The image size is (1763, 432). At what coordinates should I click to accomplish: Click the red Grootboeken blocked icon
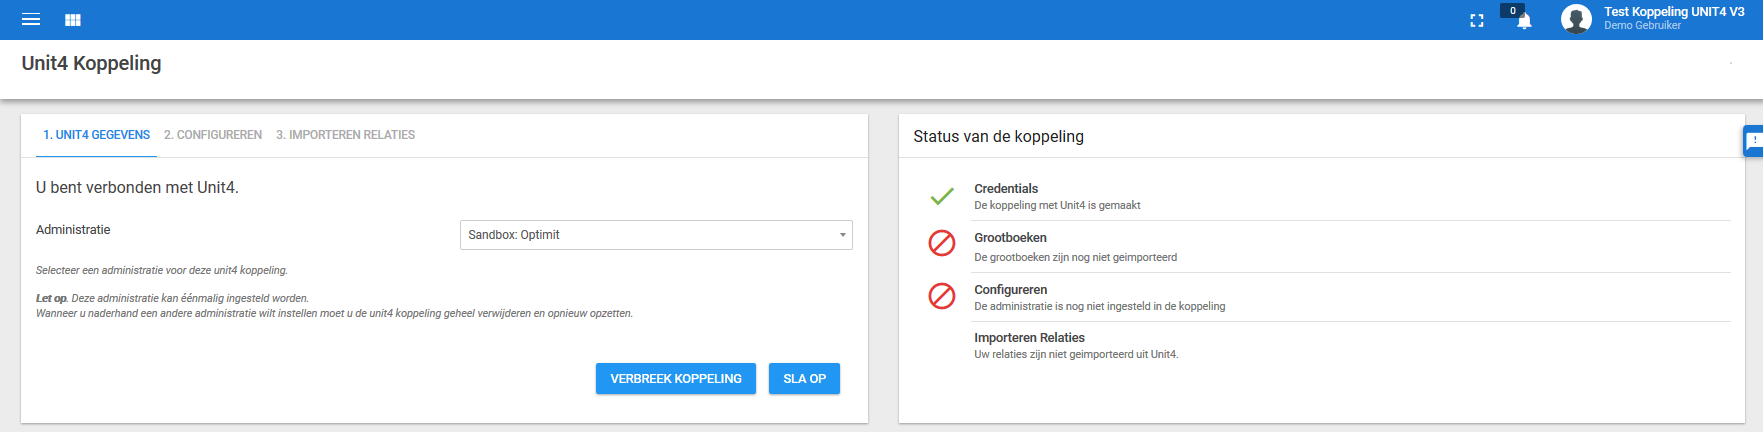(942, 243)
